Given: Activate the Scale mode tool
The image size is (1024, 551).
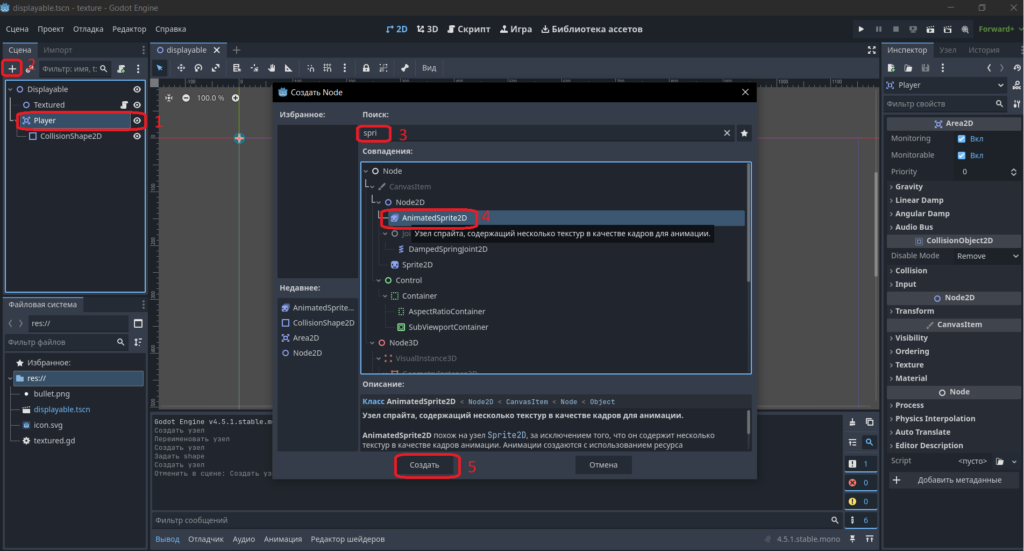Looking at the screenshot, I should pyautogui.click(x=216, y=68).
